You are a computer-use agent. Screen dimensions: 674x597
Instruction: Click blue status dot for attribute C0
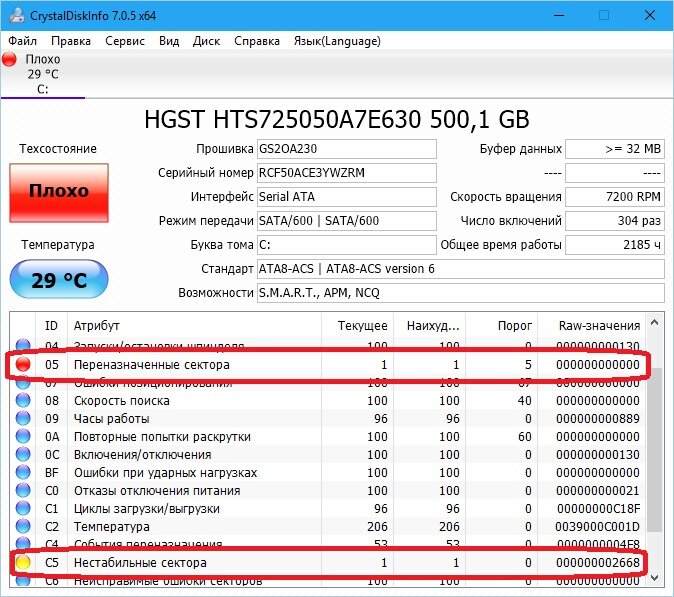point(23,491)
